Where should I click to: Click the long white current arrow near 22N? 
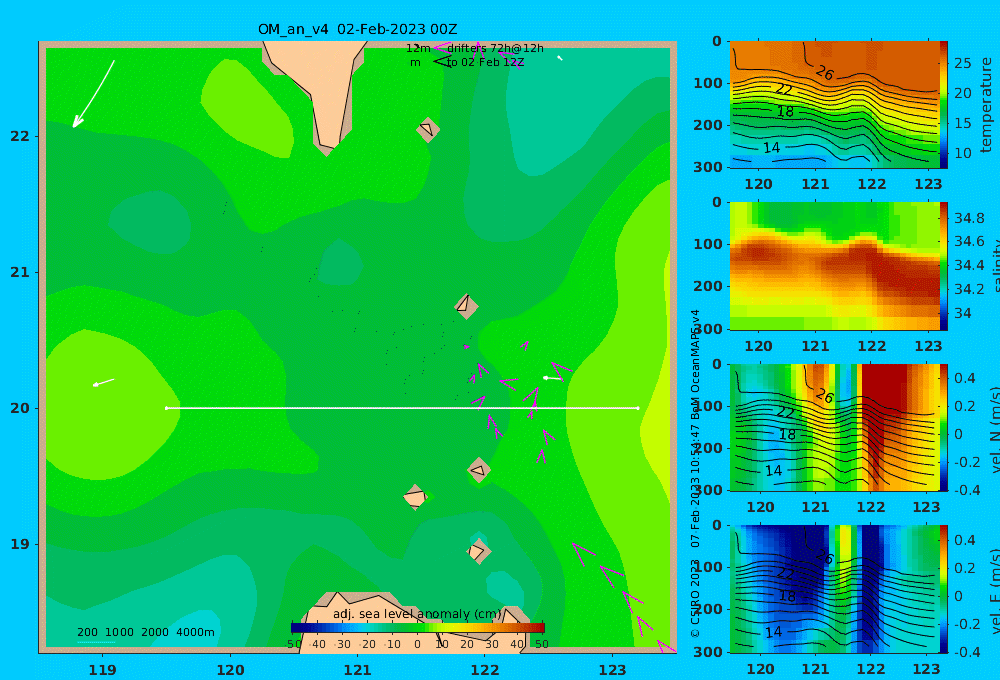pos(93,94)
